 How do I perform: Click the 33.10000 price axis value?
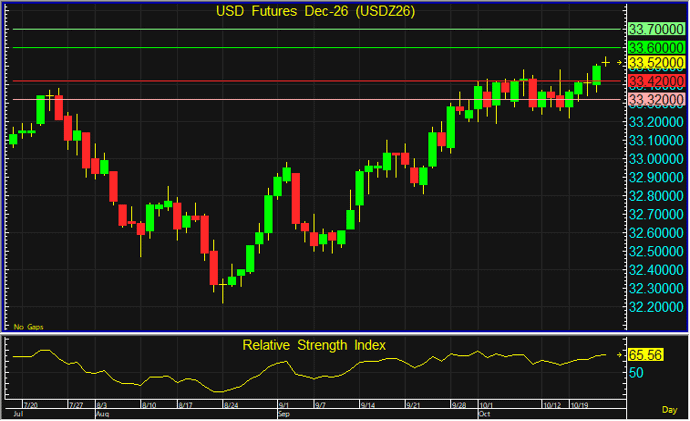click(x=656, y=140)
